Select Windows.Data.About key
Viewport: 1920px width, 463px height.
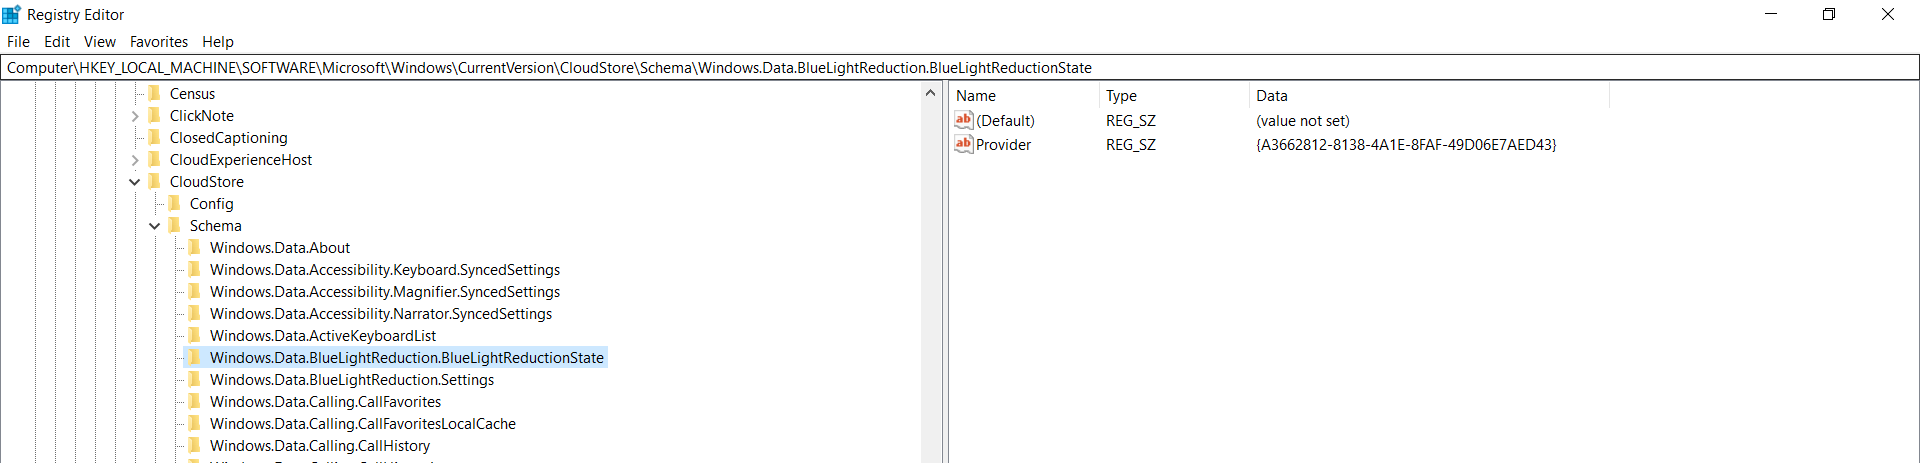click(280, 248)
